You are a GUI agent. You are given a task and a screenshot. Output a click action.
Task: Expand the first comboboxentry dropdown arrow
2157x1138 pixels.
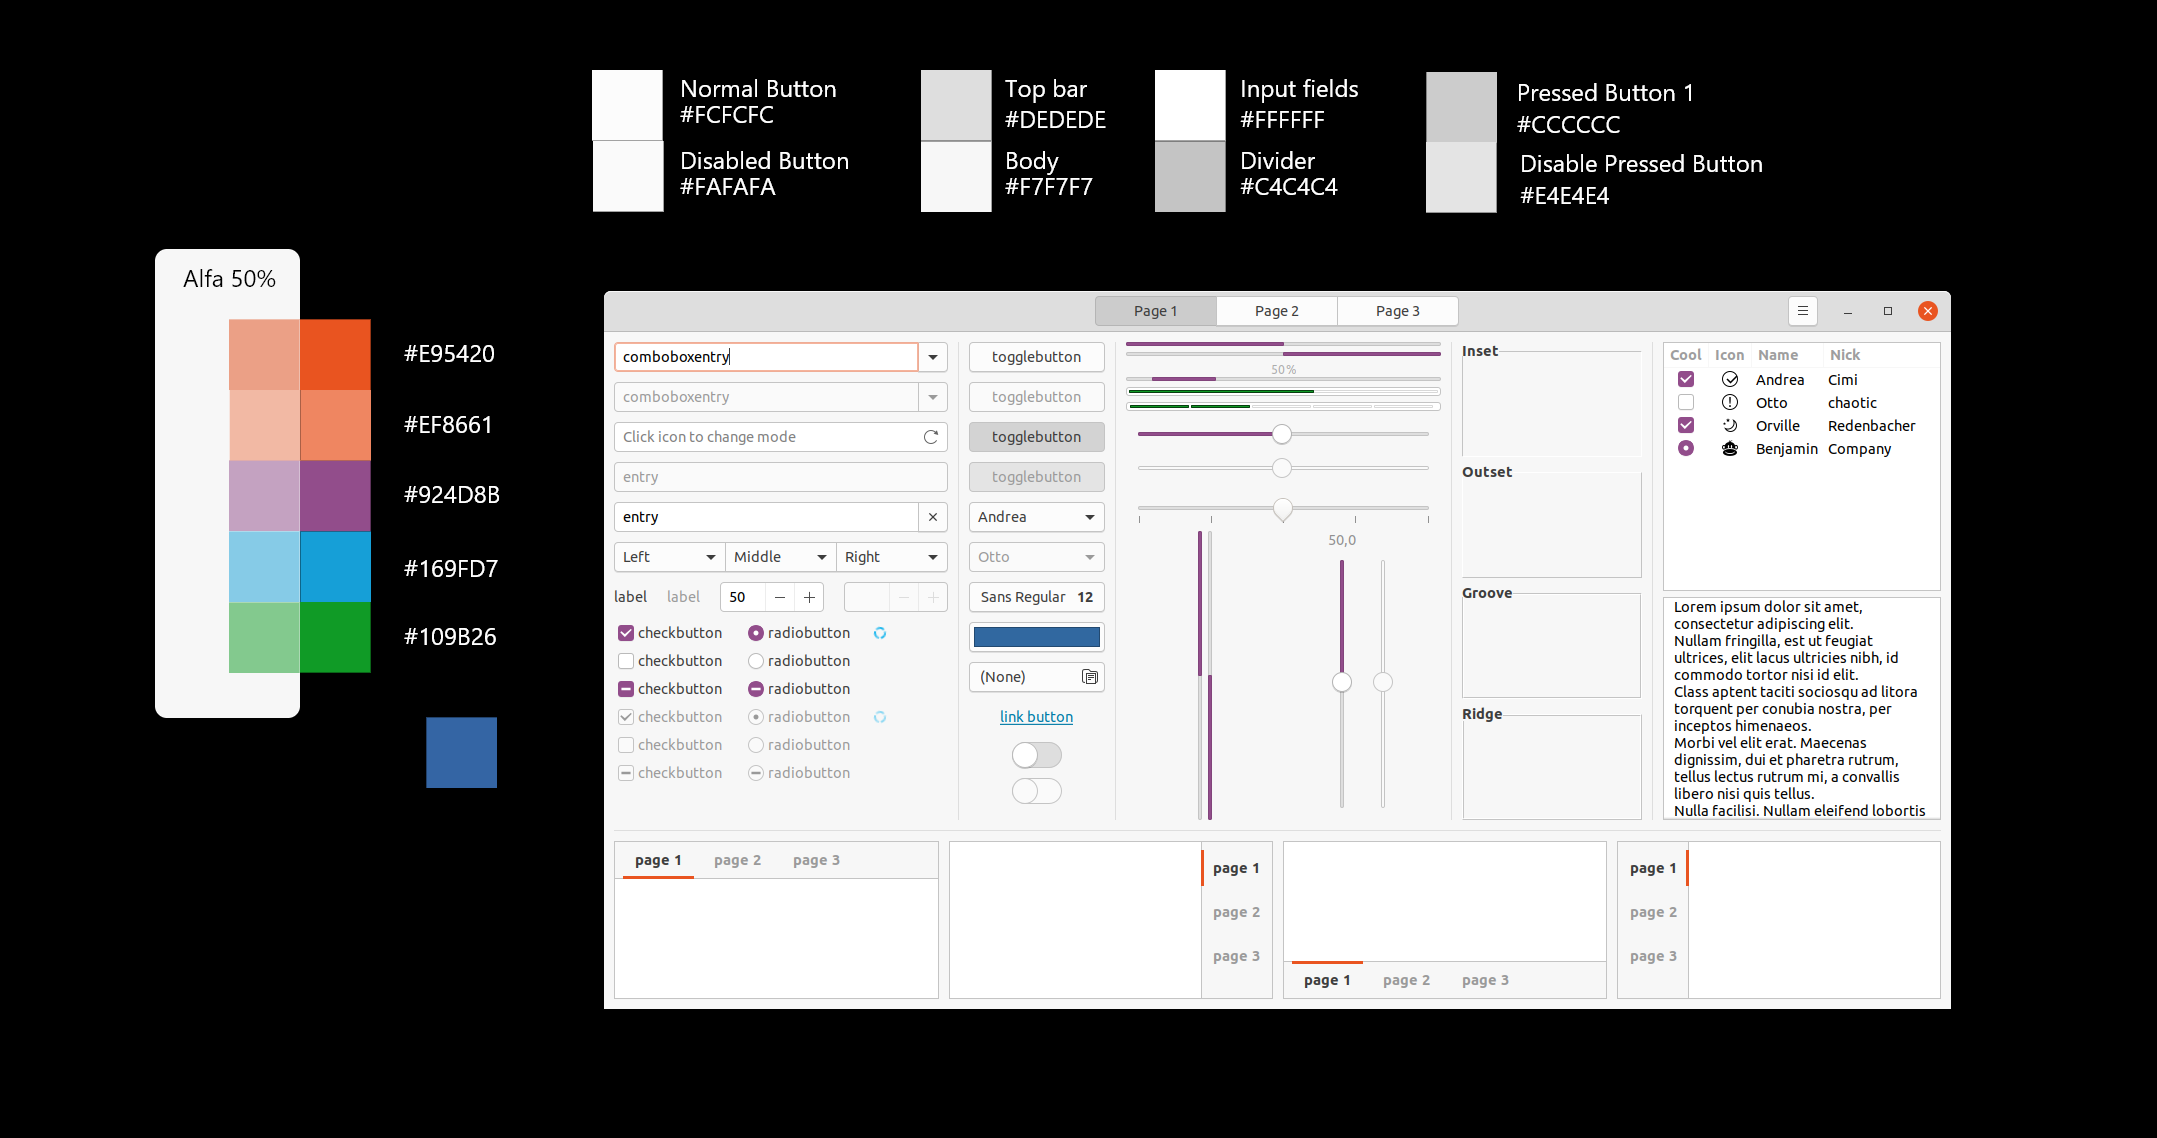pyautogui.click(x=932, y=357)
